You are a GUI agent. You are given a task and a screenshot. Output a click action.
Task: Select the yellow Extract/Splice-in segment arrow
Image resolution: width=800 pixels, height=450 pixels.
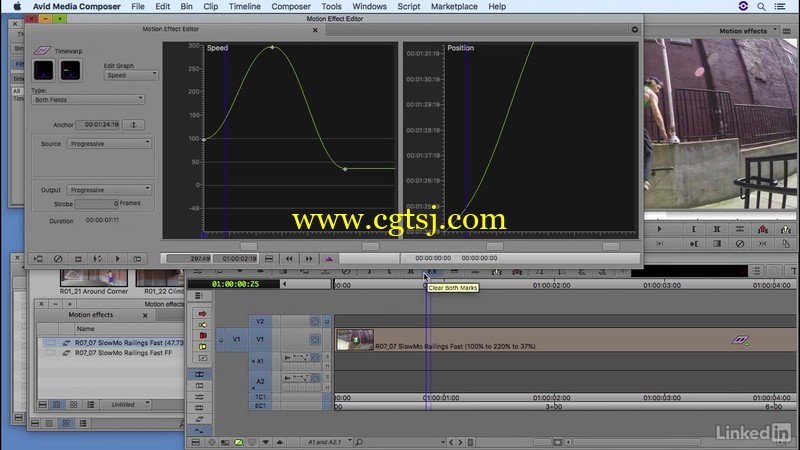pos(203,324)
